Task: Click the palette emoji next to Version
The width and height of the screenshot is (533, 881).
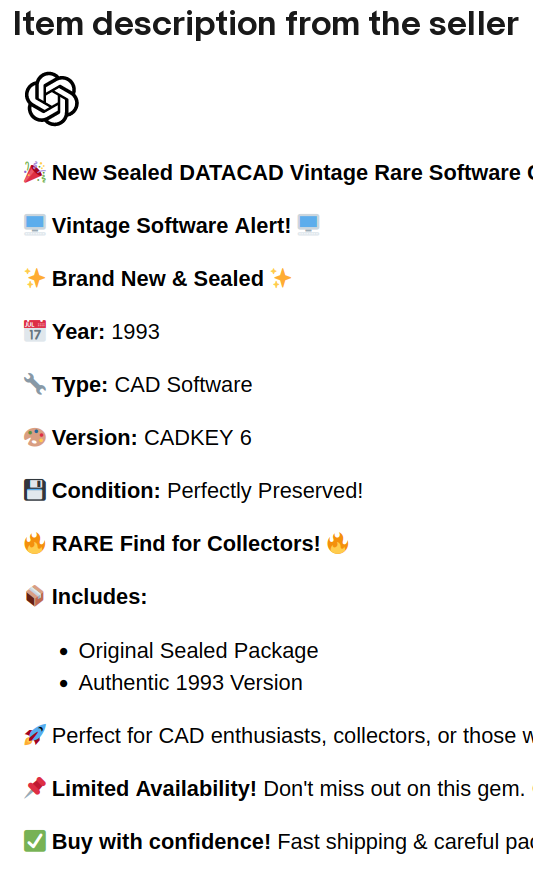Action: point(35,437)
